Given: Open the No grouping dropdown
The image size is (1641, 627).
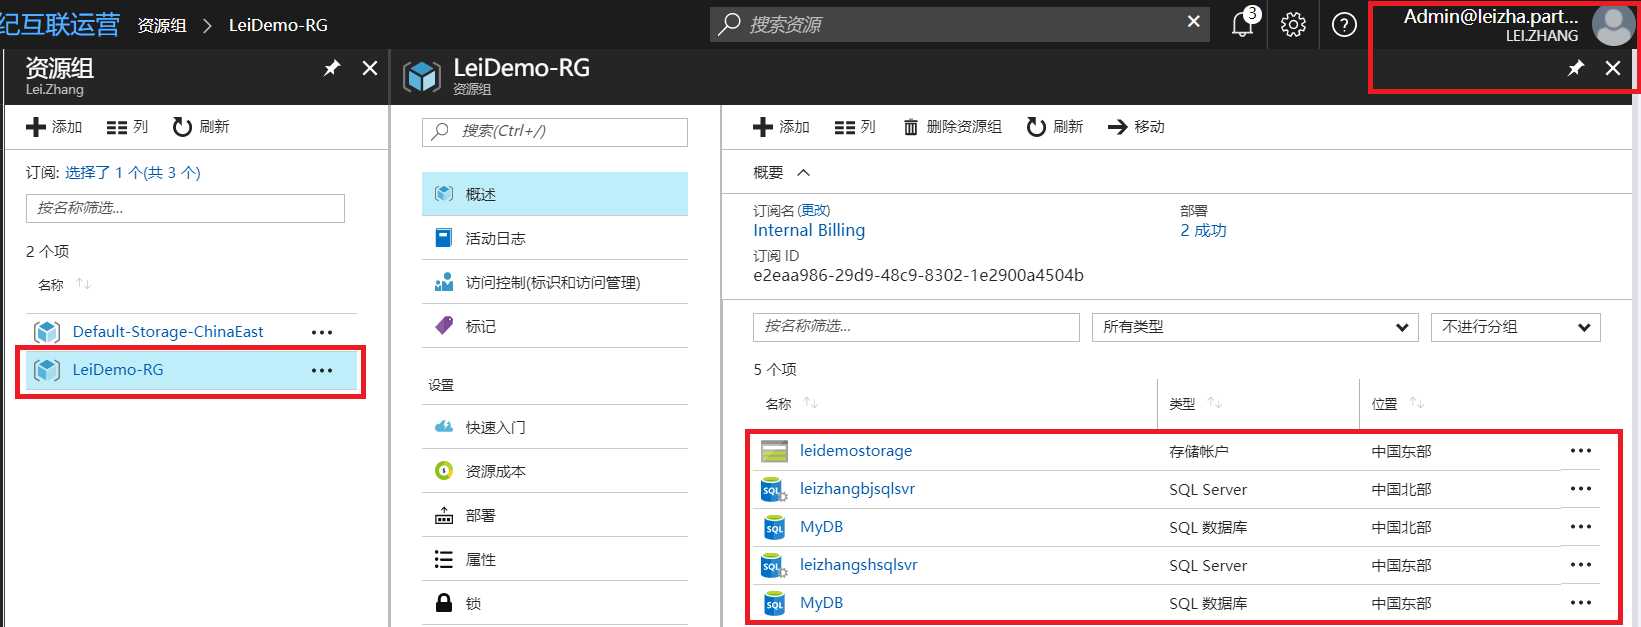Looking at the screenshot, I should pos(1516,327).
